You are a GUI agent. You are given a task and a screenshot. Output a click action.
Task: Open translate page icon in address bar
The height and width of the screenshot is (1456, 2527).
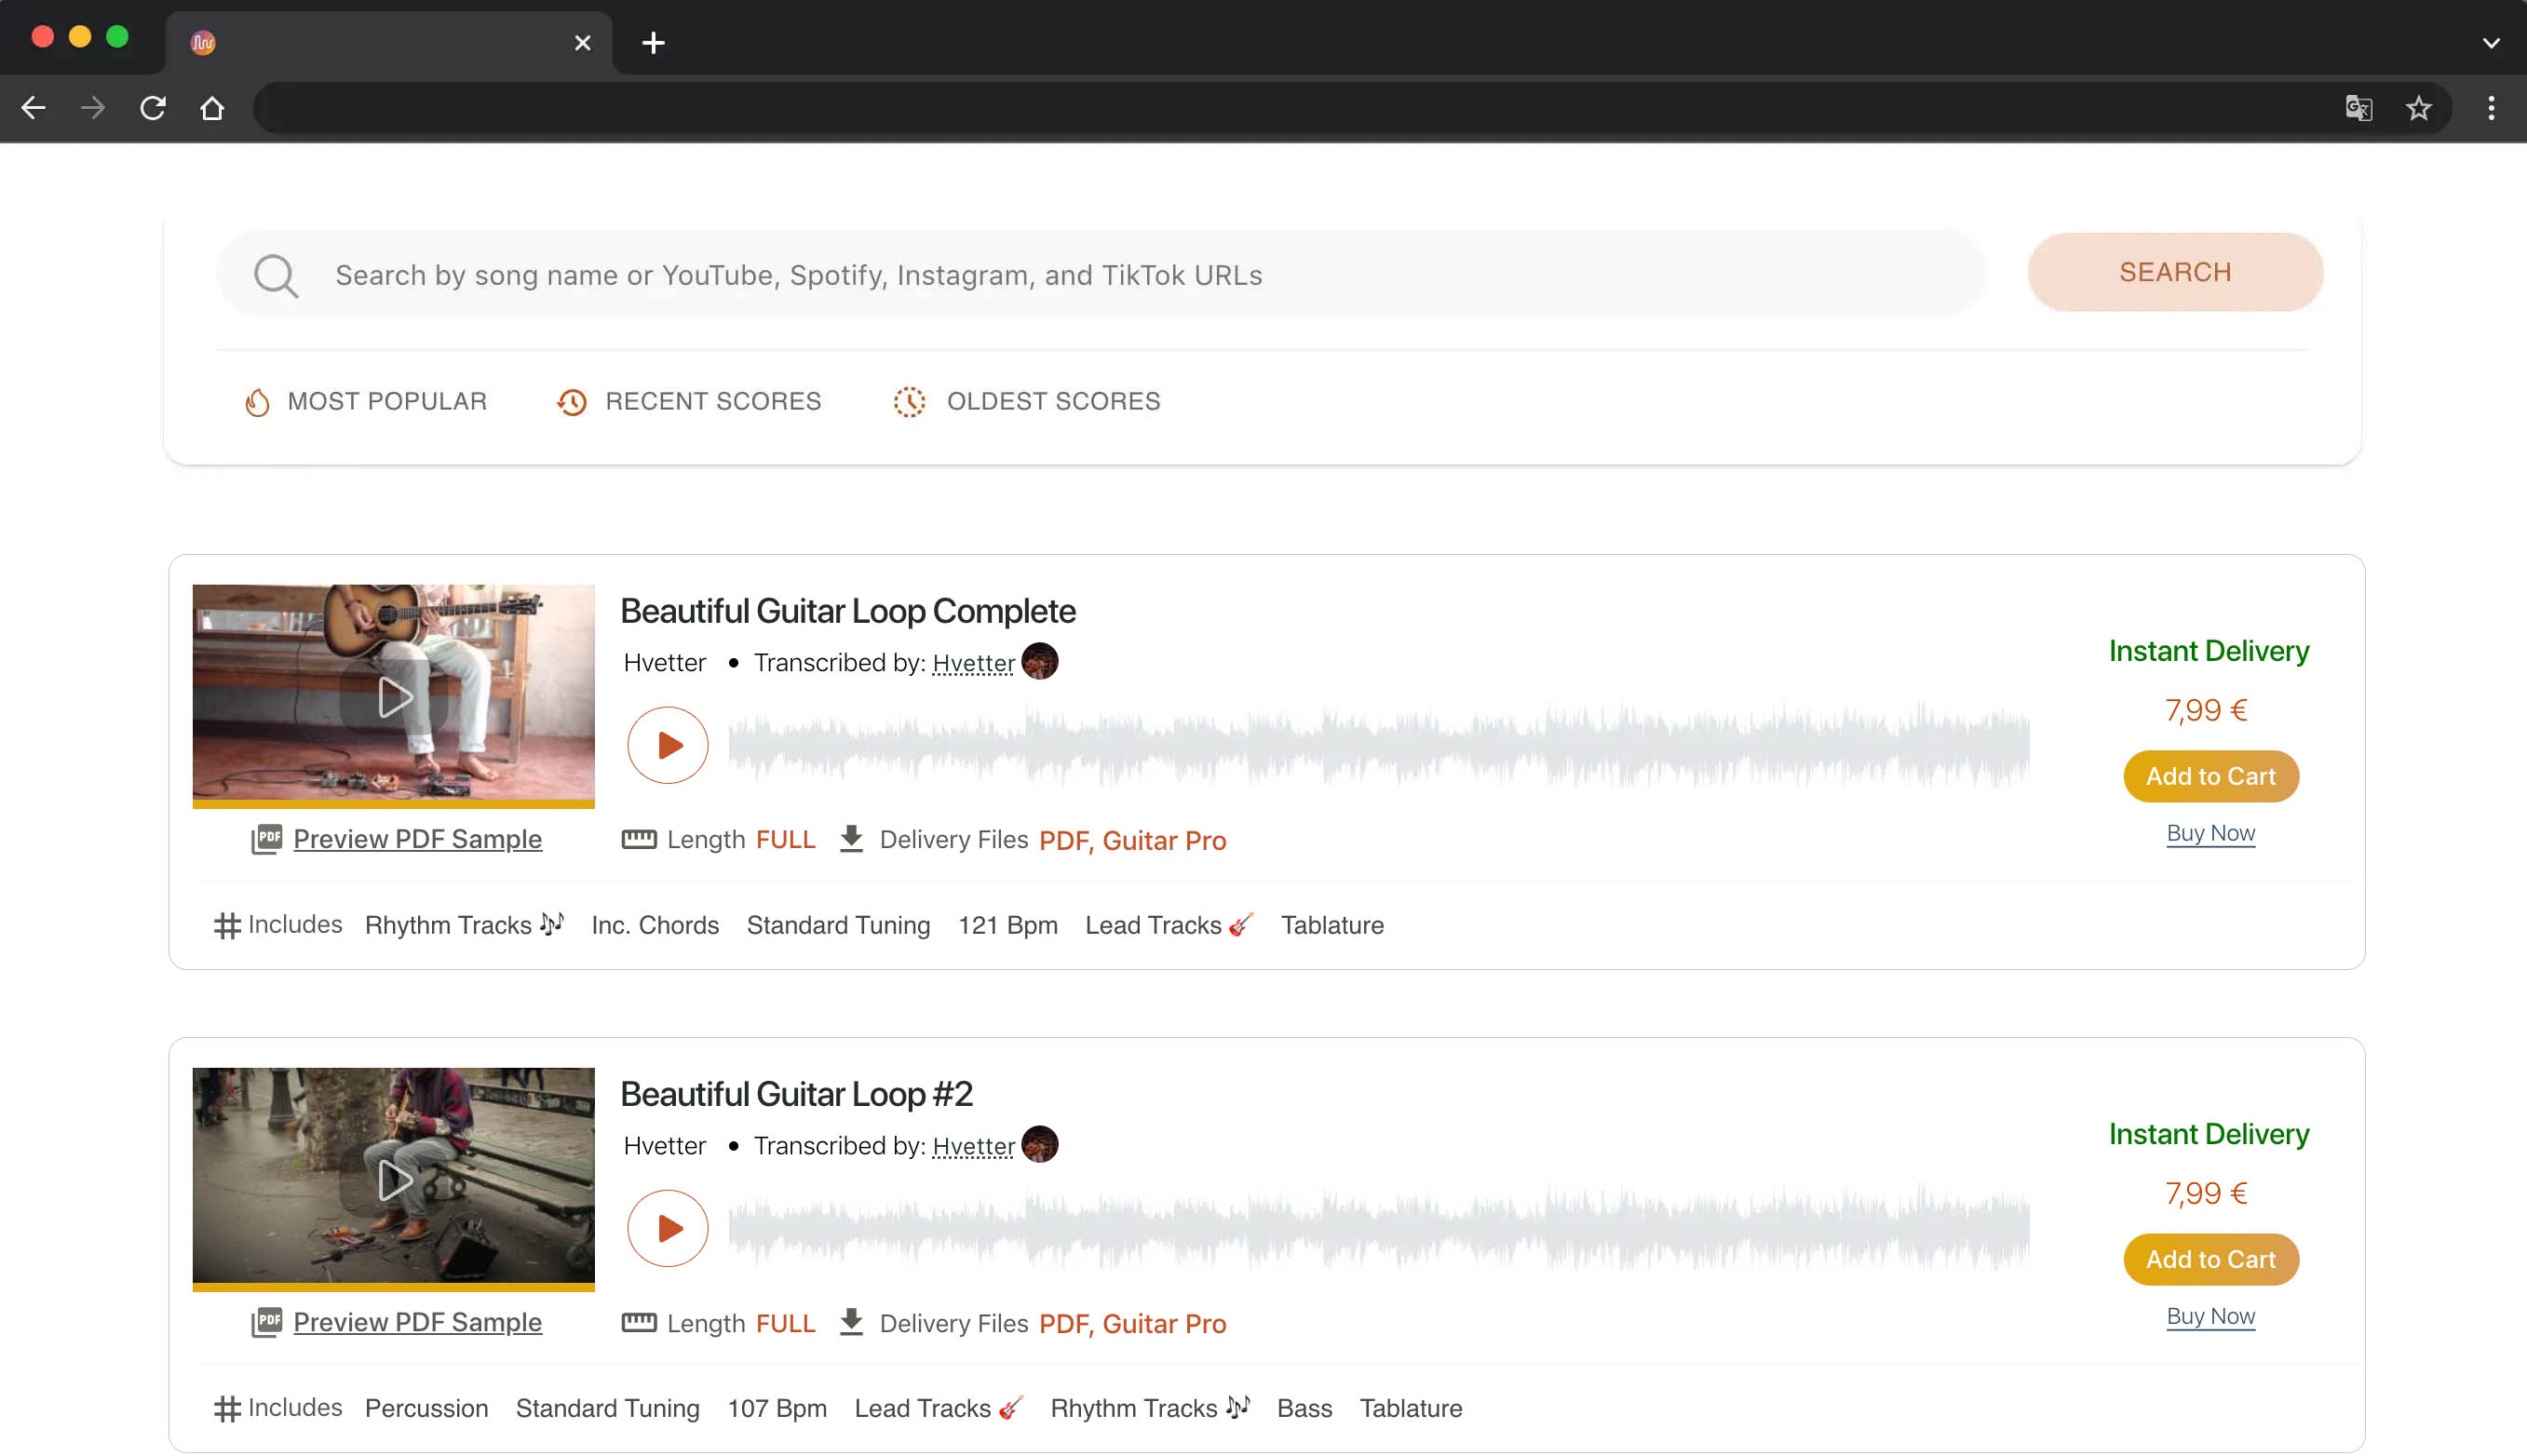[2358, 108]
